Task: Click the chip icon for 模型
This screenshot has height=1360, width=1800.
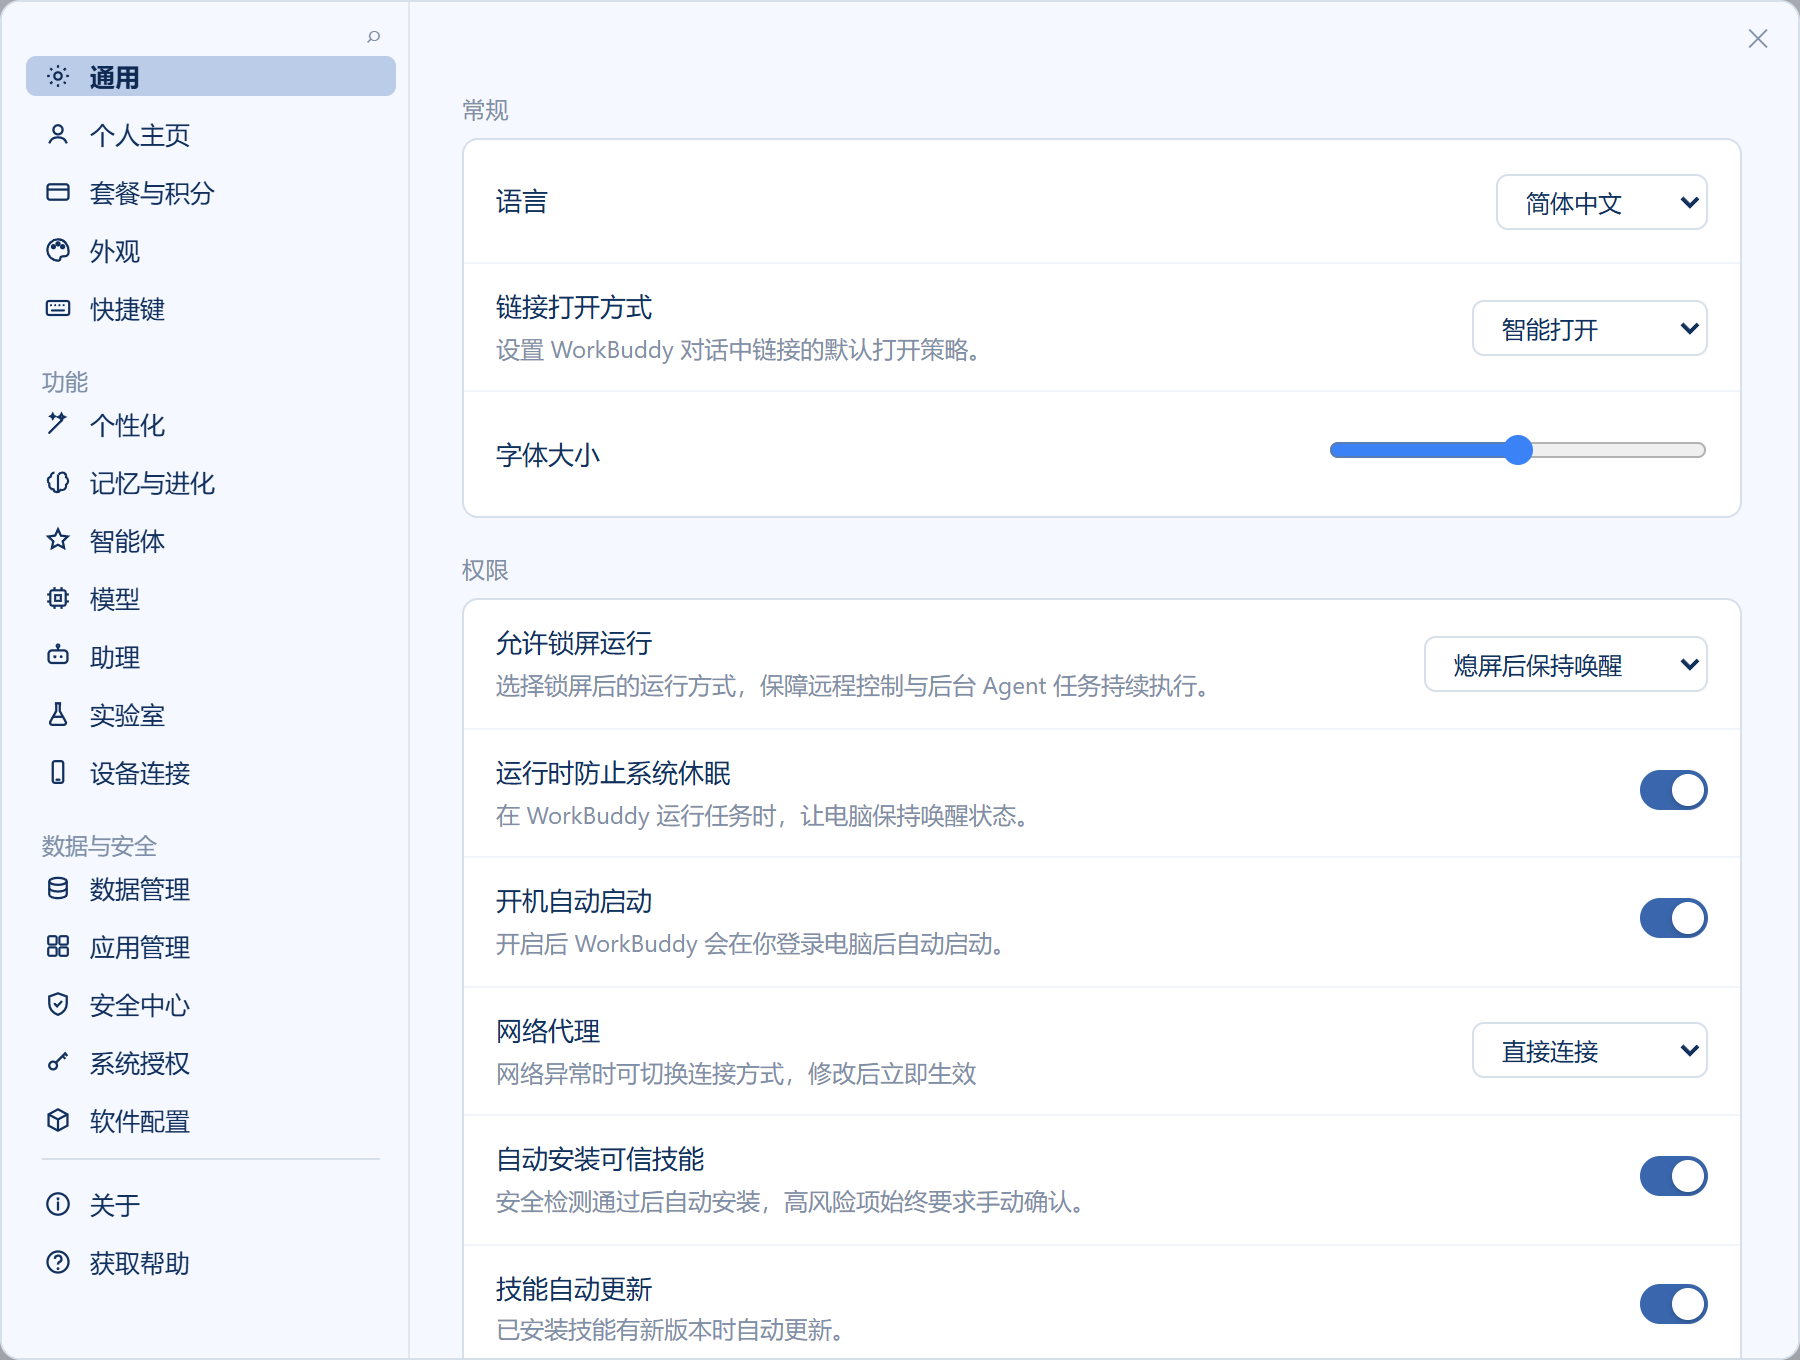Action: click(x=58, y=599)
